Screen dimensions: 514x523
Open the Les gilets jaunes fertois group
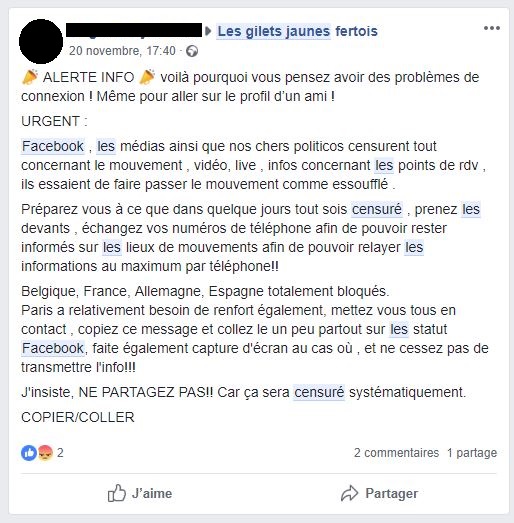point(297,31)
